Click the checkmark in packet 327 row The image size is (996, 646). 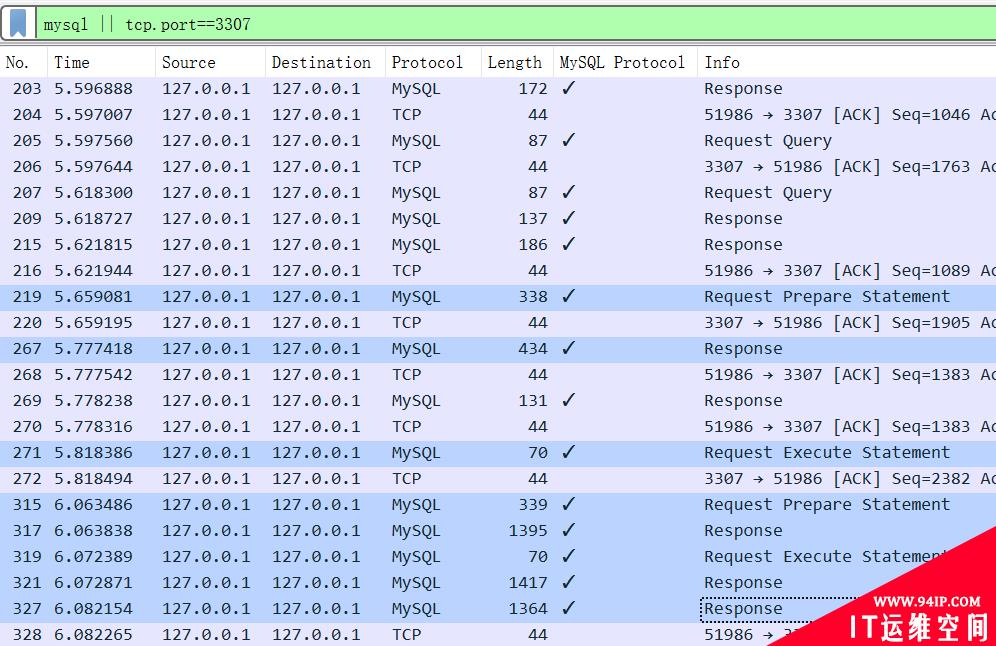[x=569, y=609]
